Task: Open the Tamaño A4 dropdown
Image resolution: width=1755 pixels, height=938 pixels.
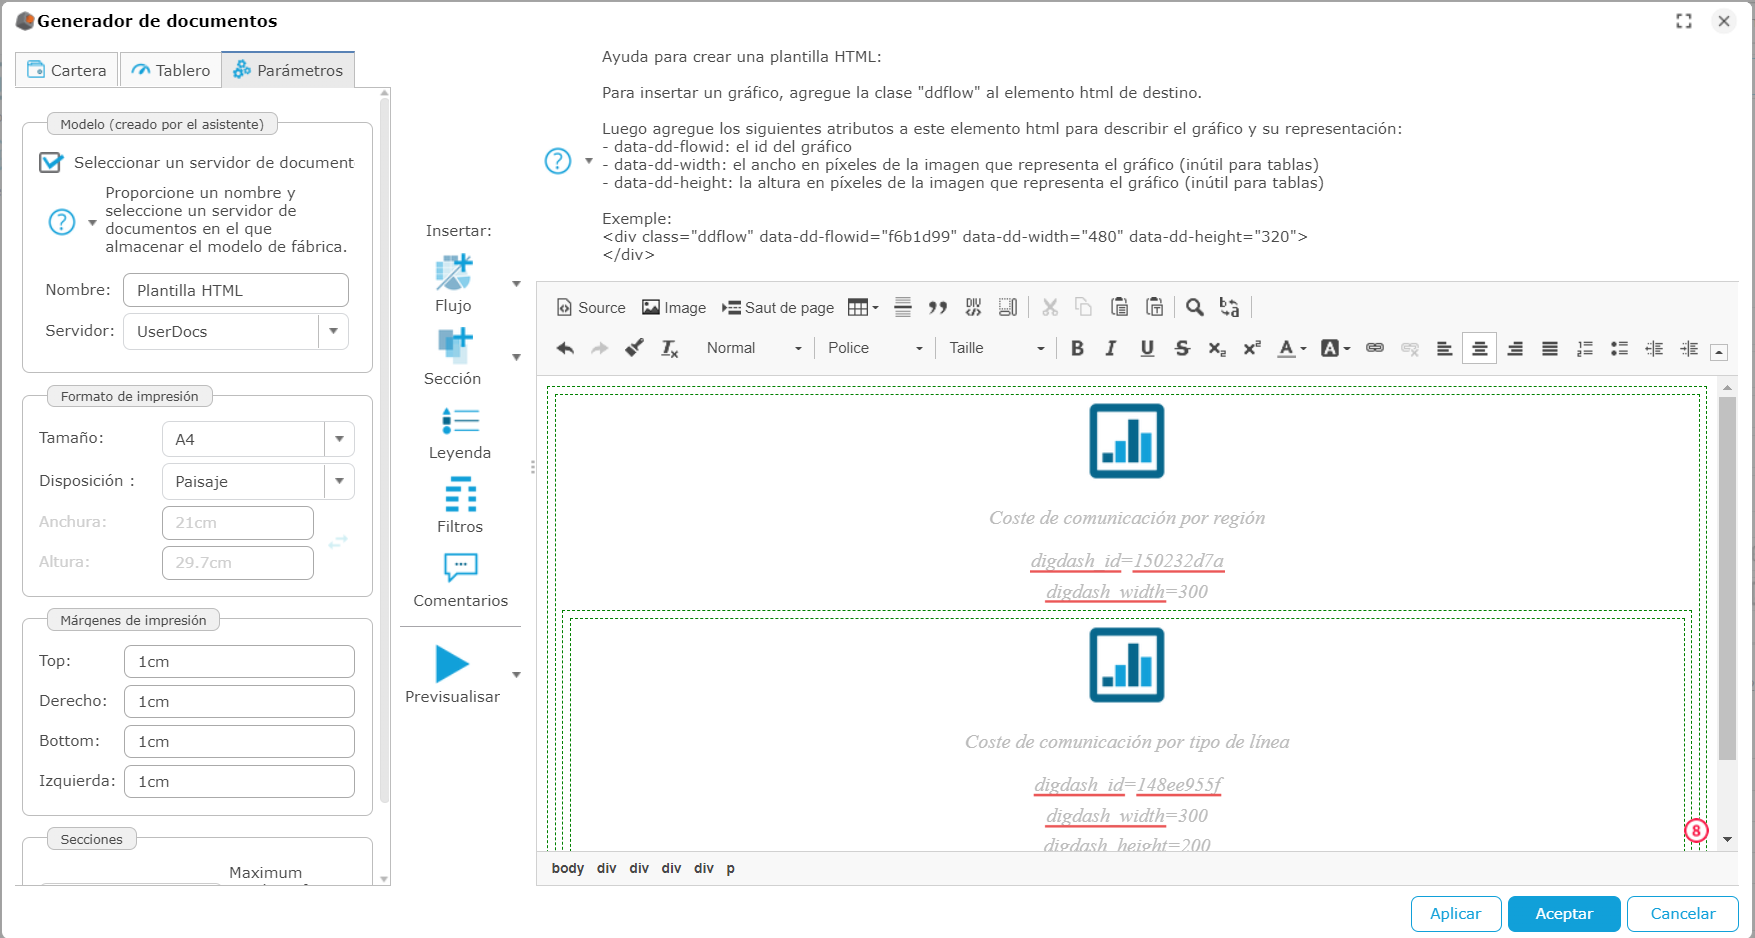Action: 339,439
